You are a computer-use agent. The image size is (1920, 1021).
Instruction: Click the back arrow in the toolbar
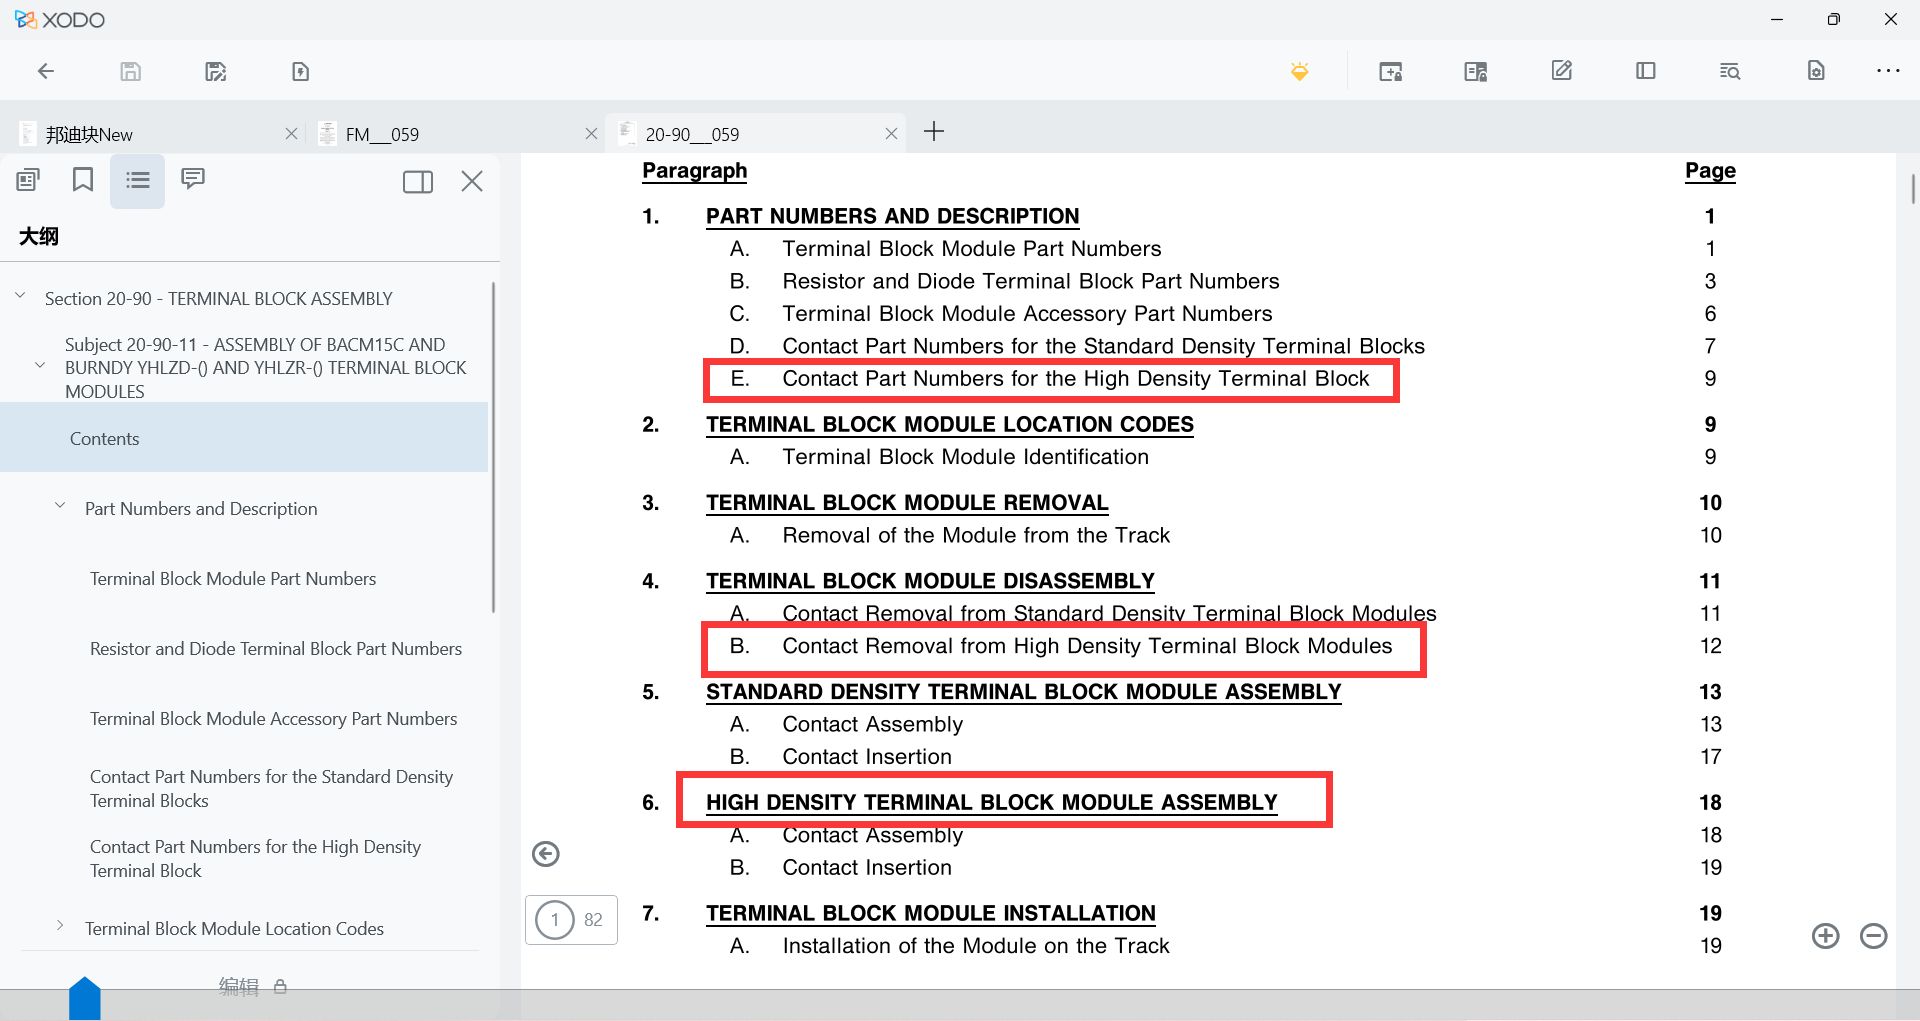46,71
